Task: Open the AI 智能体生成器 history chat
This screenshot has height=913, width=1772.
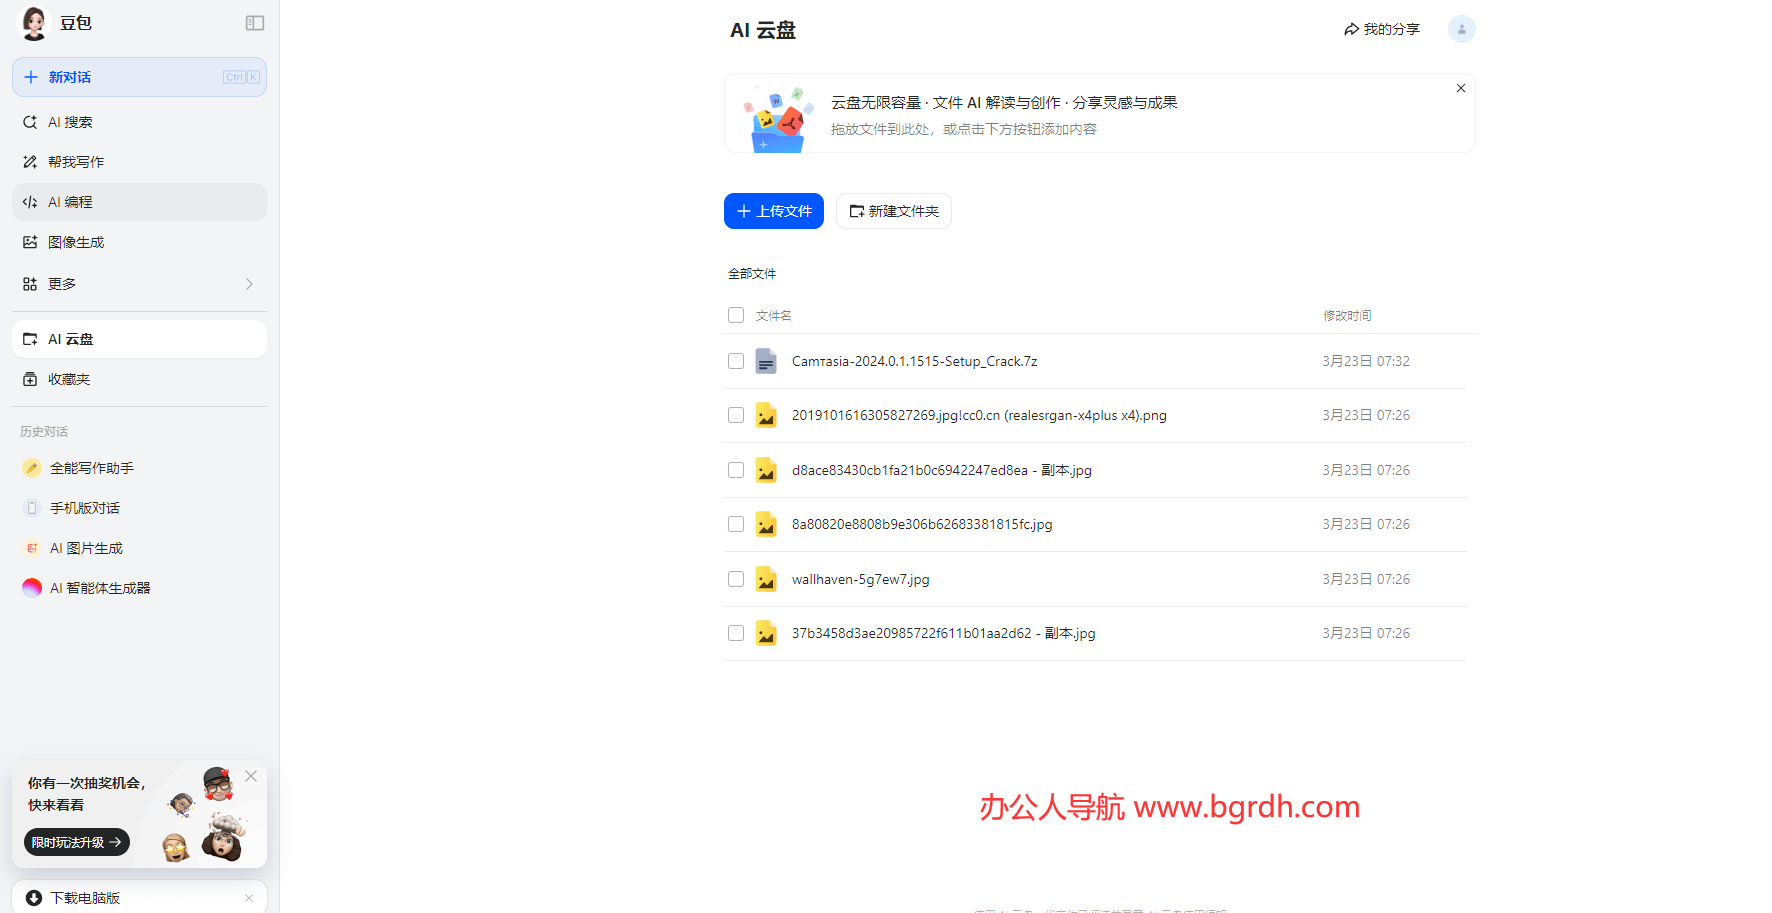Action: pyautogui.click(x=139, y=588)
